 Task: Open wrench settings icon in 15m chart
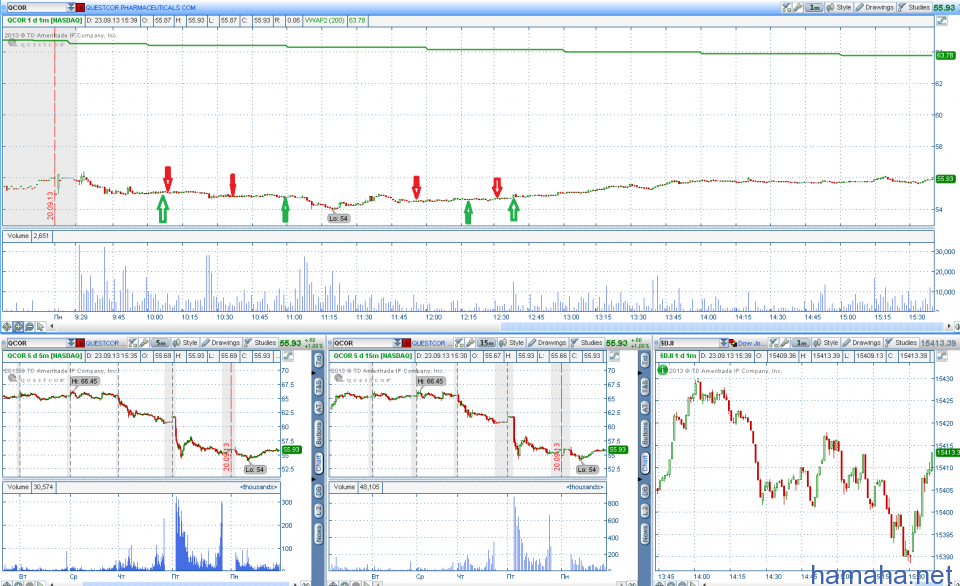pyautogui.click(x=470, y=343)
